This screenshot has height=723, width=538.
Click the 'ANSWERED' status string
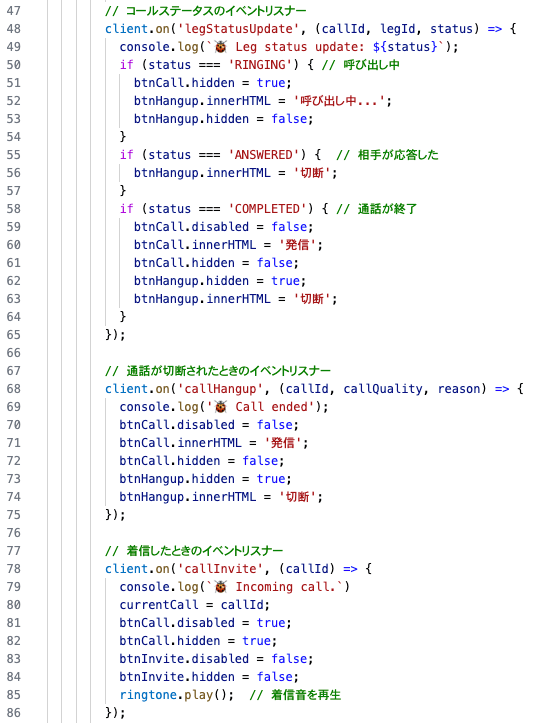click(264, 154)
